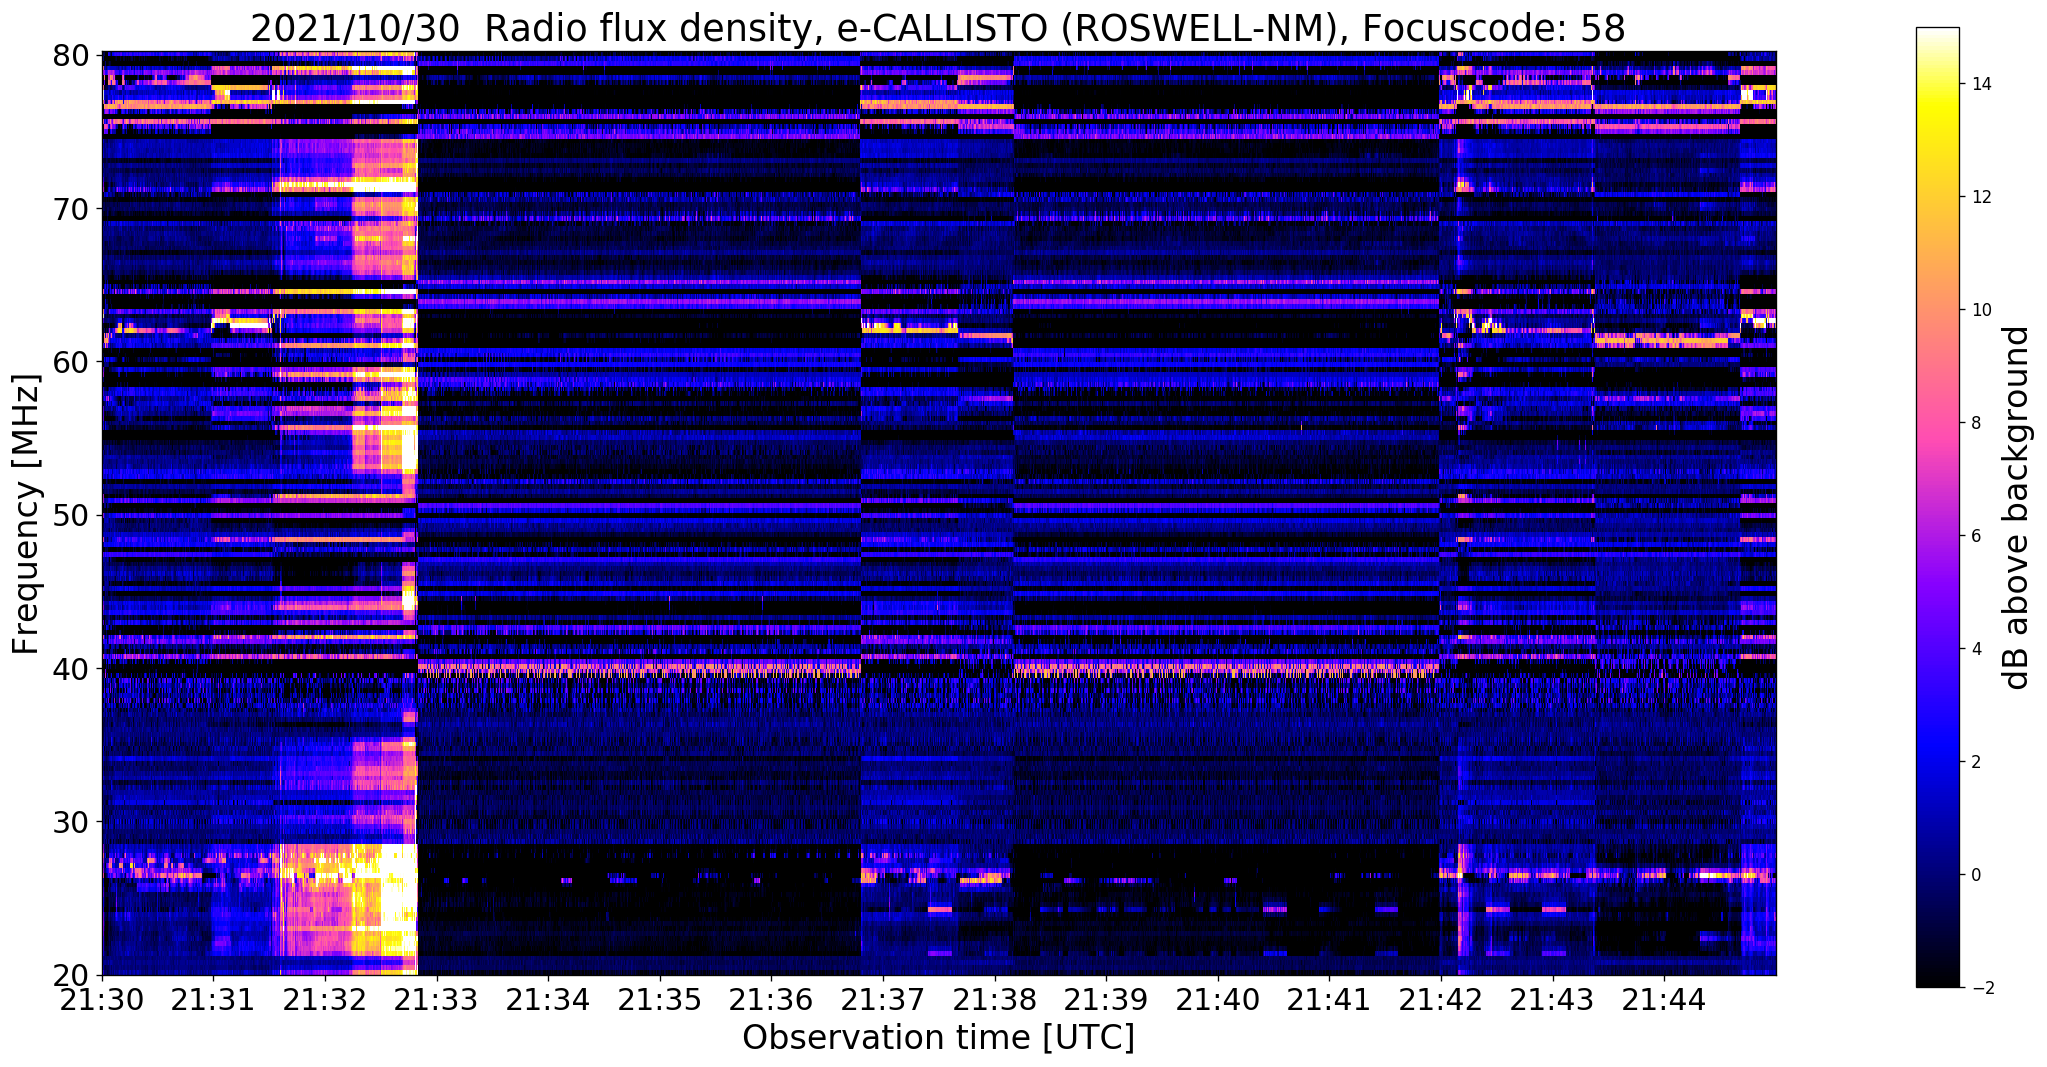Click the positive 2 dB colorbar tick label

click(1976, 762)
